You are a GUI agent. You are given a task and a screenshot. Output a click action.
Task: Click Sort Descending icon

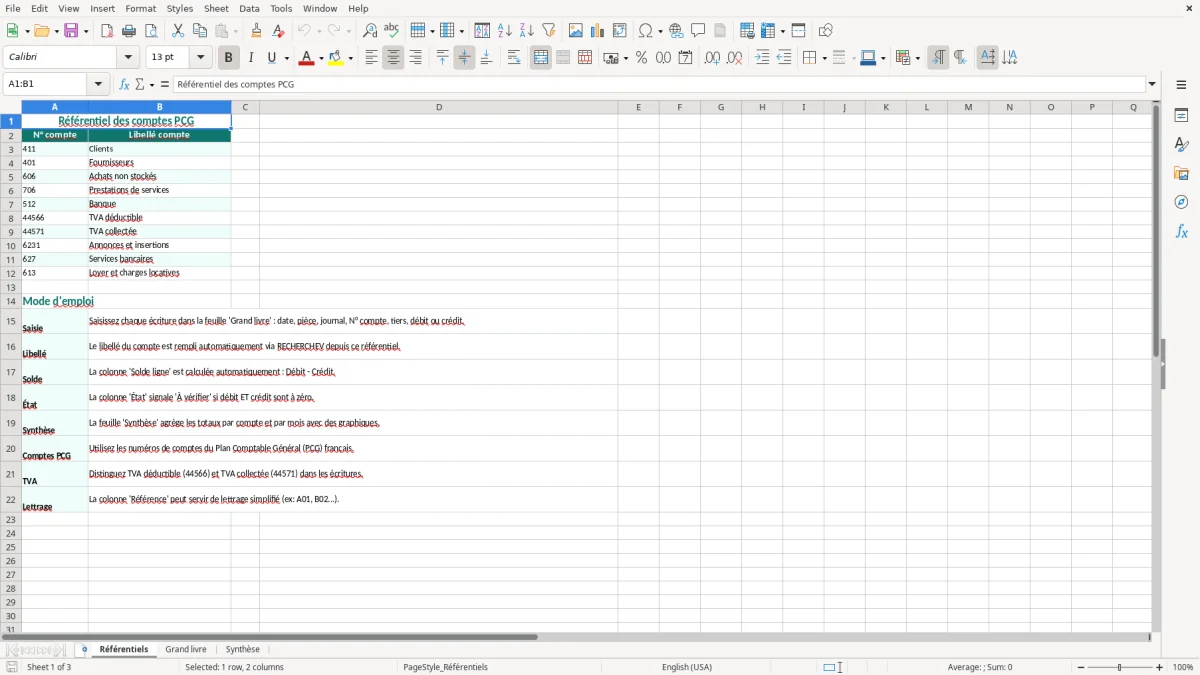pos(527,31)
